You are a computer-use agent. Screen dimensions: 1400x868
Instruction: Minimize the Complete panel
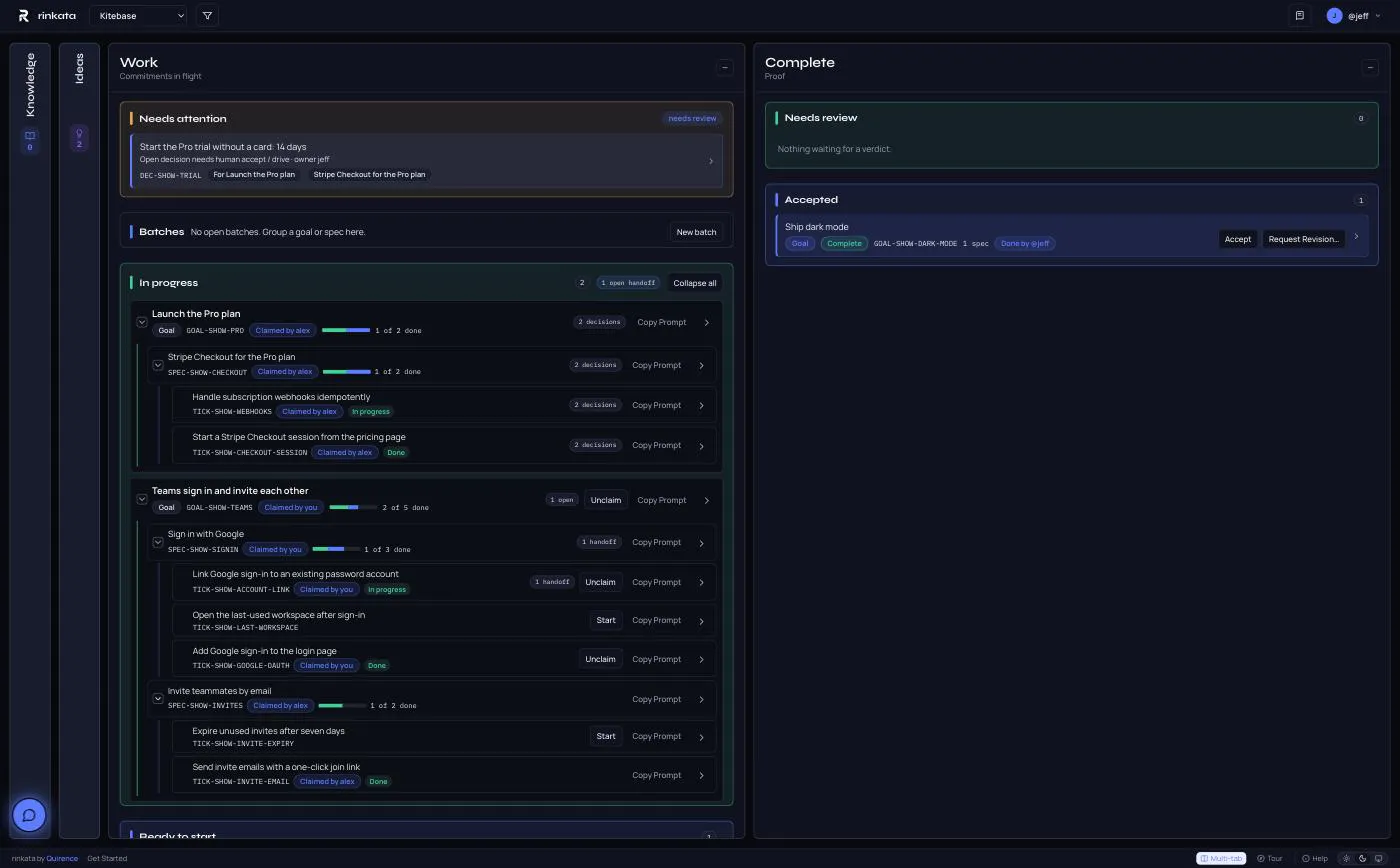[1370, 68]
